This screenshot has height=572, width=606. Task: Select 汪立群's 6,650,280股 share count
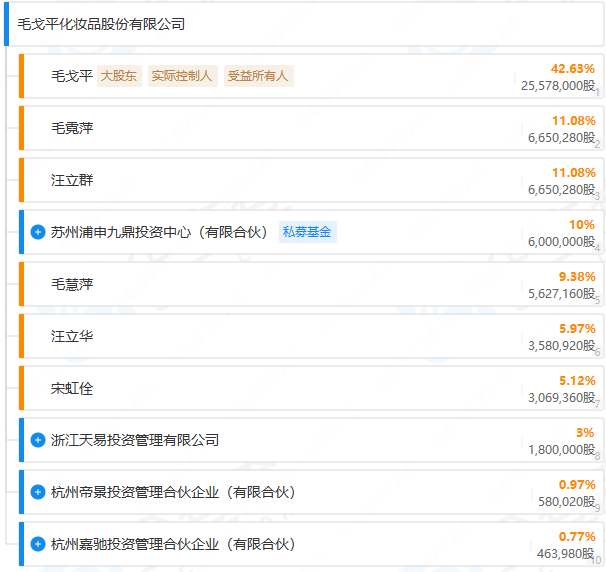[x=562, y=190]
